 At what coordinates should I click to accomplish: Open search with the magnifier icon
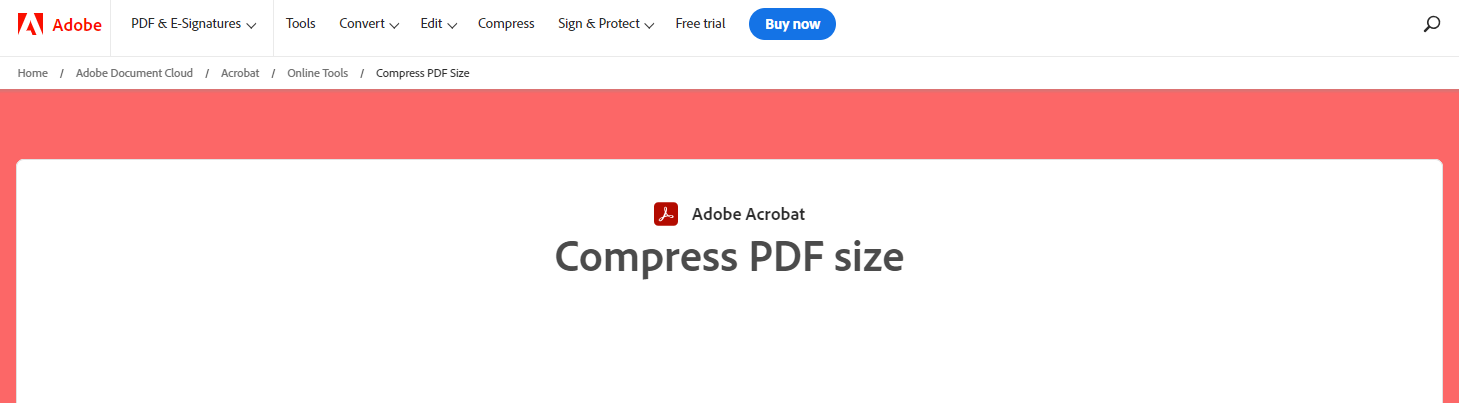[1431, 24]
